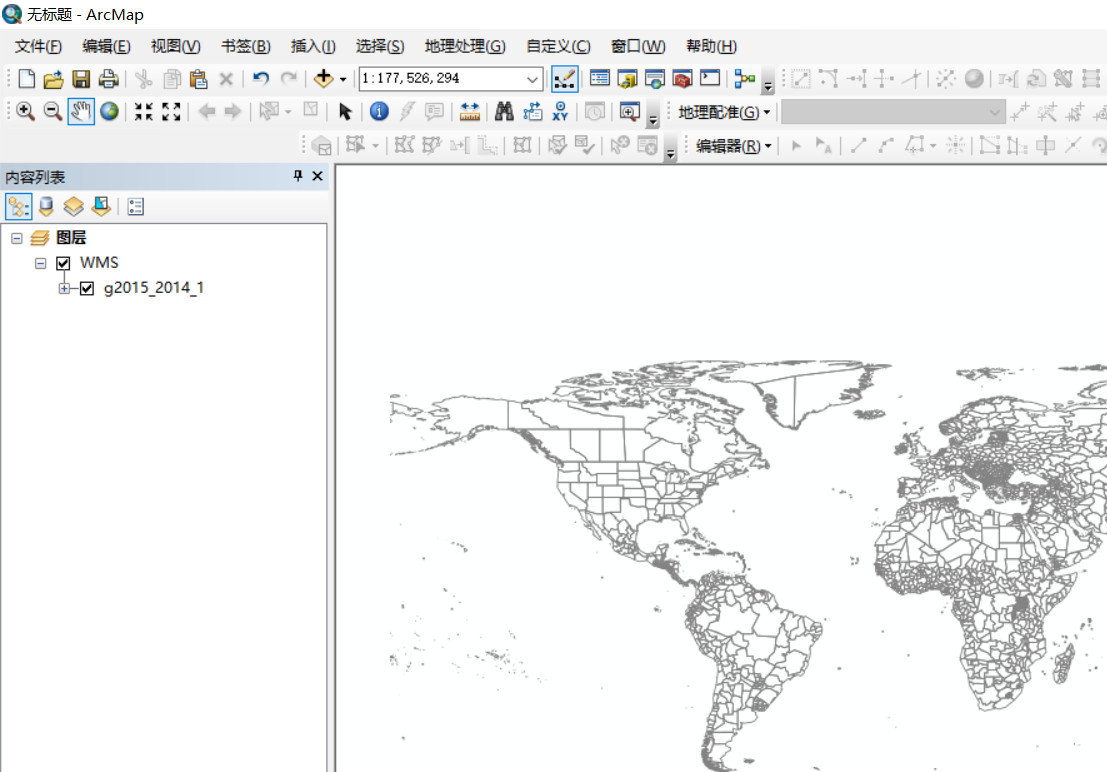Create a new map document
The image size is (1107, 772).
26,78
